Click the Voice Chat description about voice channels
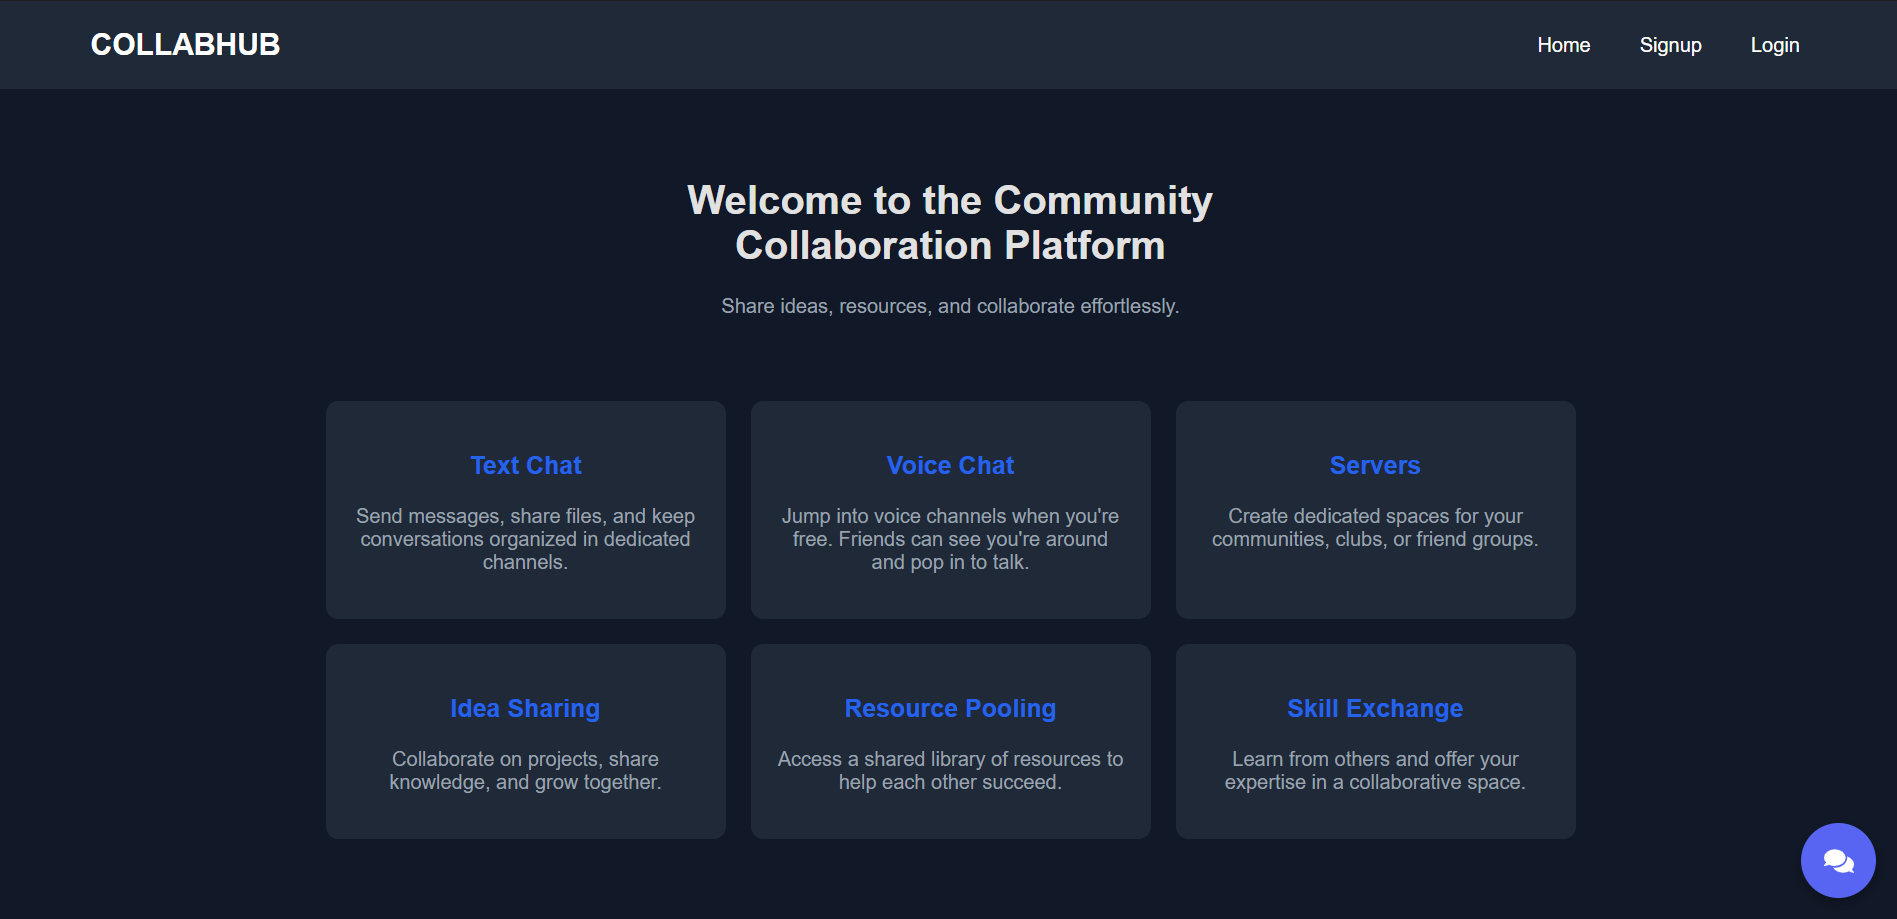 (950, 539)
